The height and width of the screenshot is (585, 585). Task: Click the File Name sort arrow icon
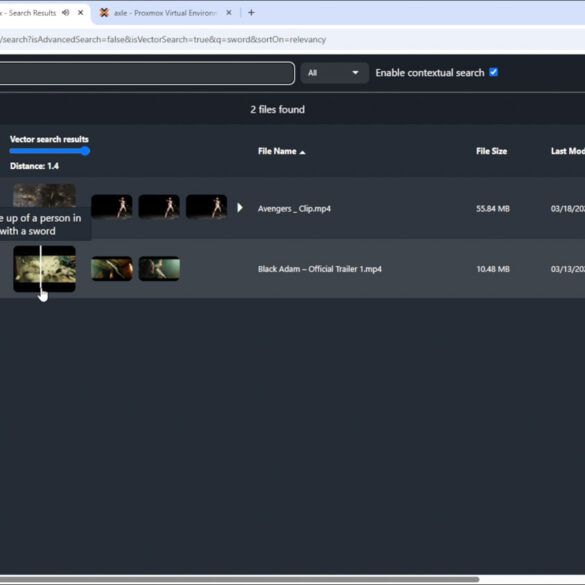pos(303,152)
